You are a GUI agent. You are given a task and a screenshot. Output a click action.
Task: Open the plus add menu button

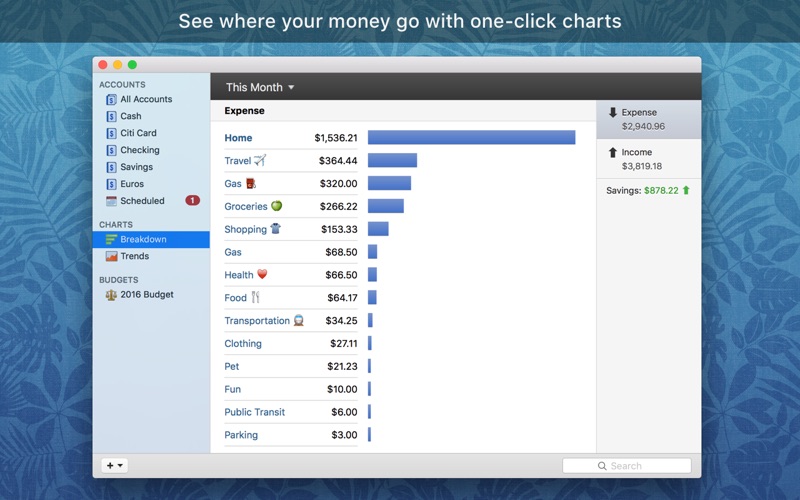(114, 465)
